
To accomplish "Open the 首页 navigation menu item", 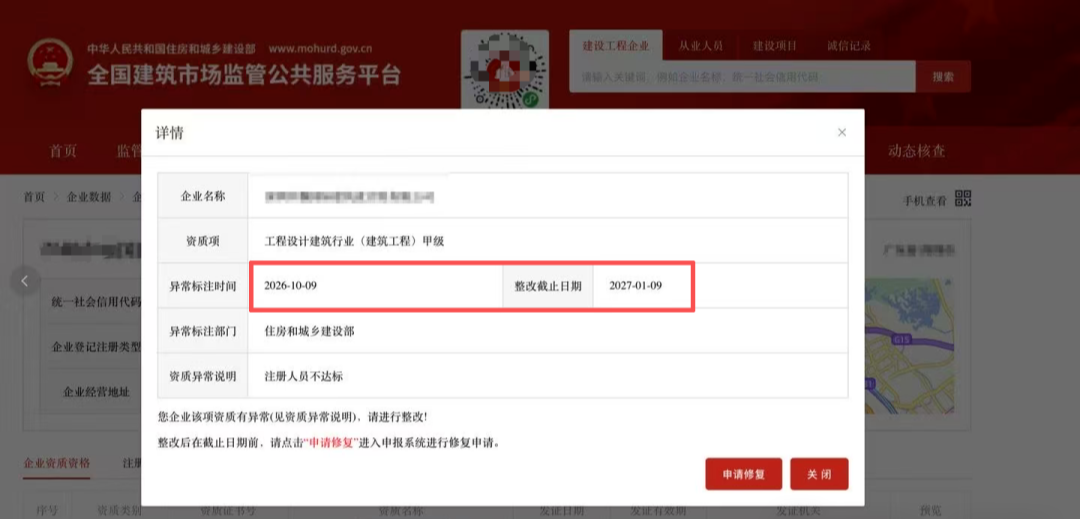I will [63, 151].
